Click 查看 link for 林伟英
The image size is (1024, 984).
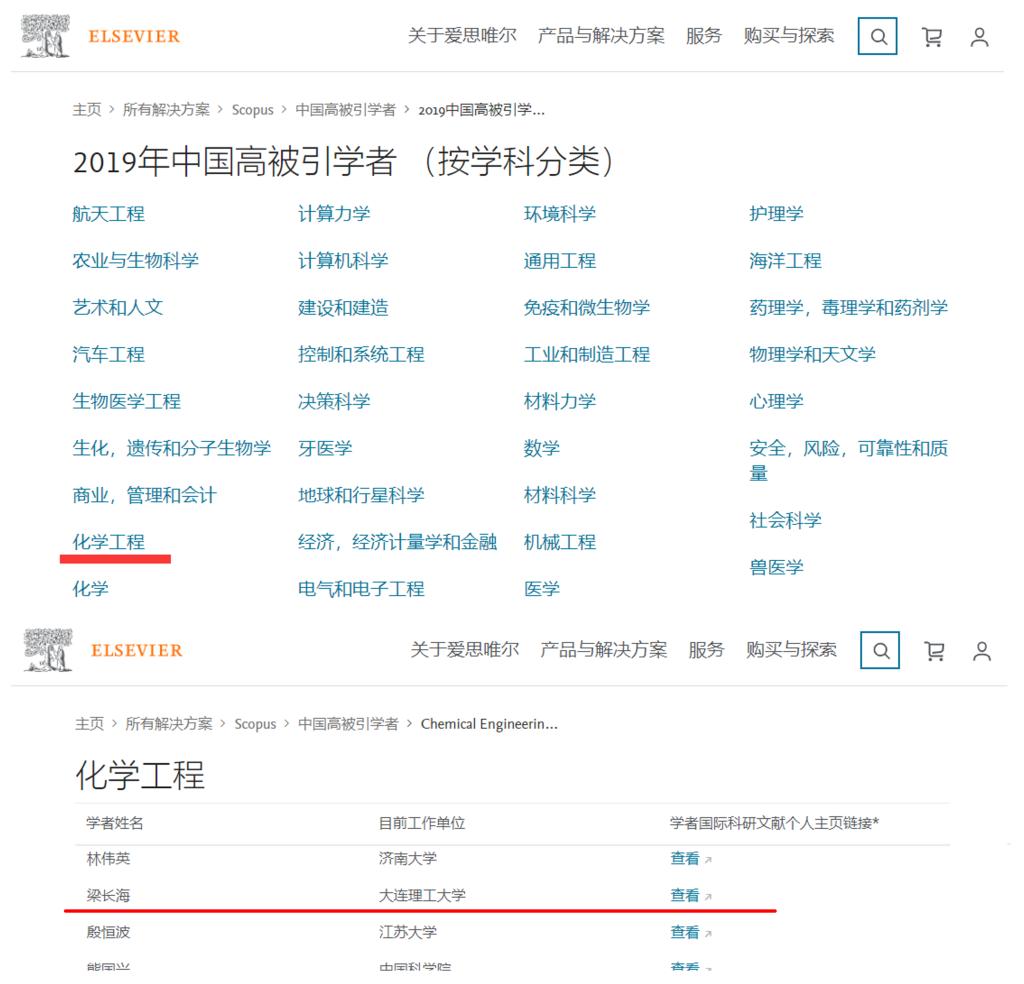(x=685, y=858)
